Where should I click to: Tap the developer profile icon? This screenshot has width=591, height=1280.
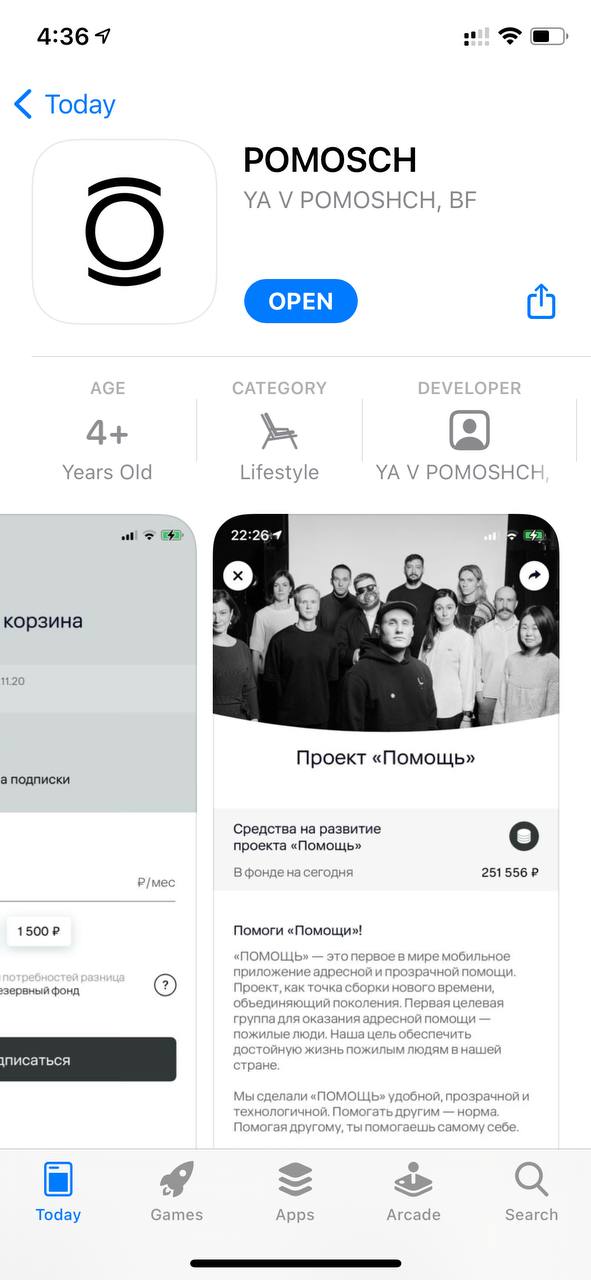[469, 431]
